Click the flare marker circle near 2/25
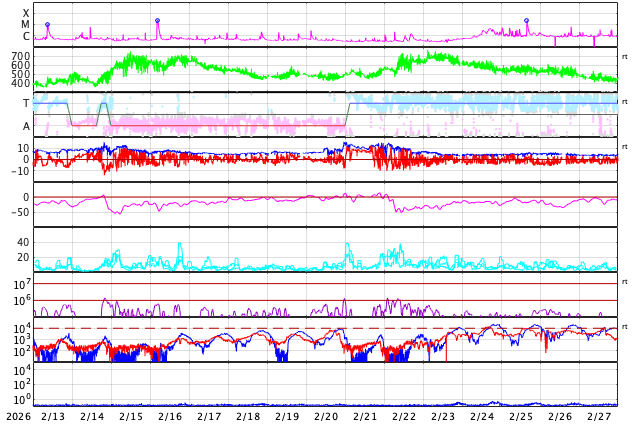This screenshot has width=634, height=424. pyautogui.click(x=526, y=20)
